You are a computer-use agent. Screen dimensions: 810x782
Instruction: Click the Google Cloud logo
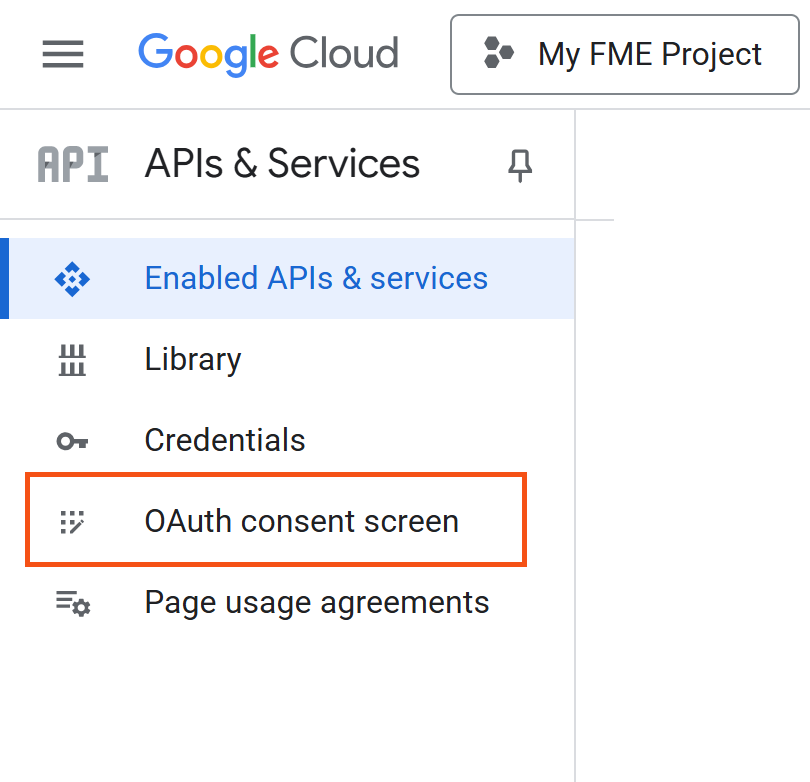(268, 54)
